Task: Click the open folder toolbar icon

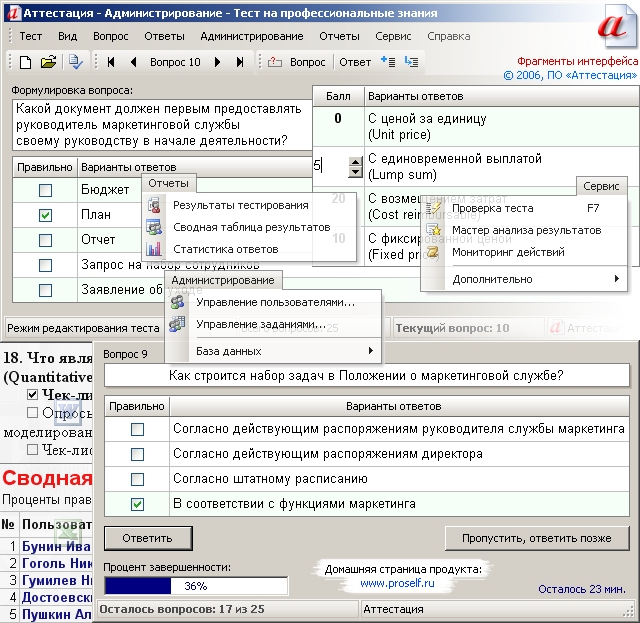Action: point(46,62)
